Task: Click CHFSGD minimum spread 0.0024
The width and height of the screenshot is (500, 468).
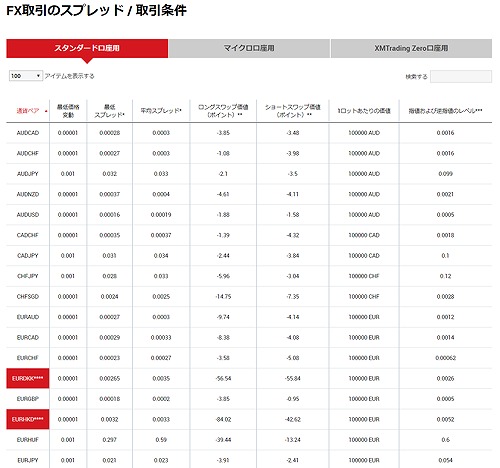Action: click(109, 297)
